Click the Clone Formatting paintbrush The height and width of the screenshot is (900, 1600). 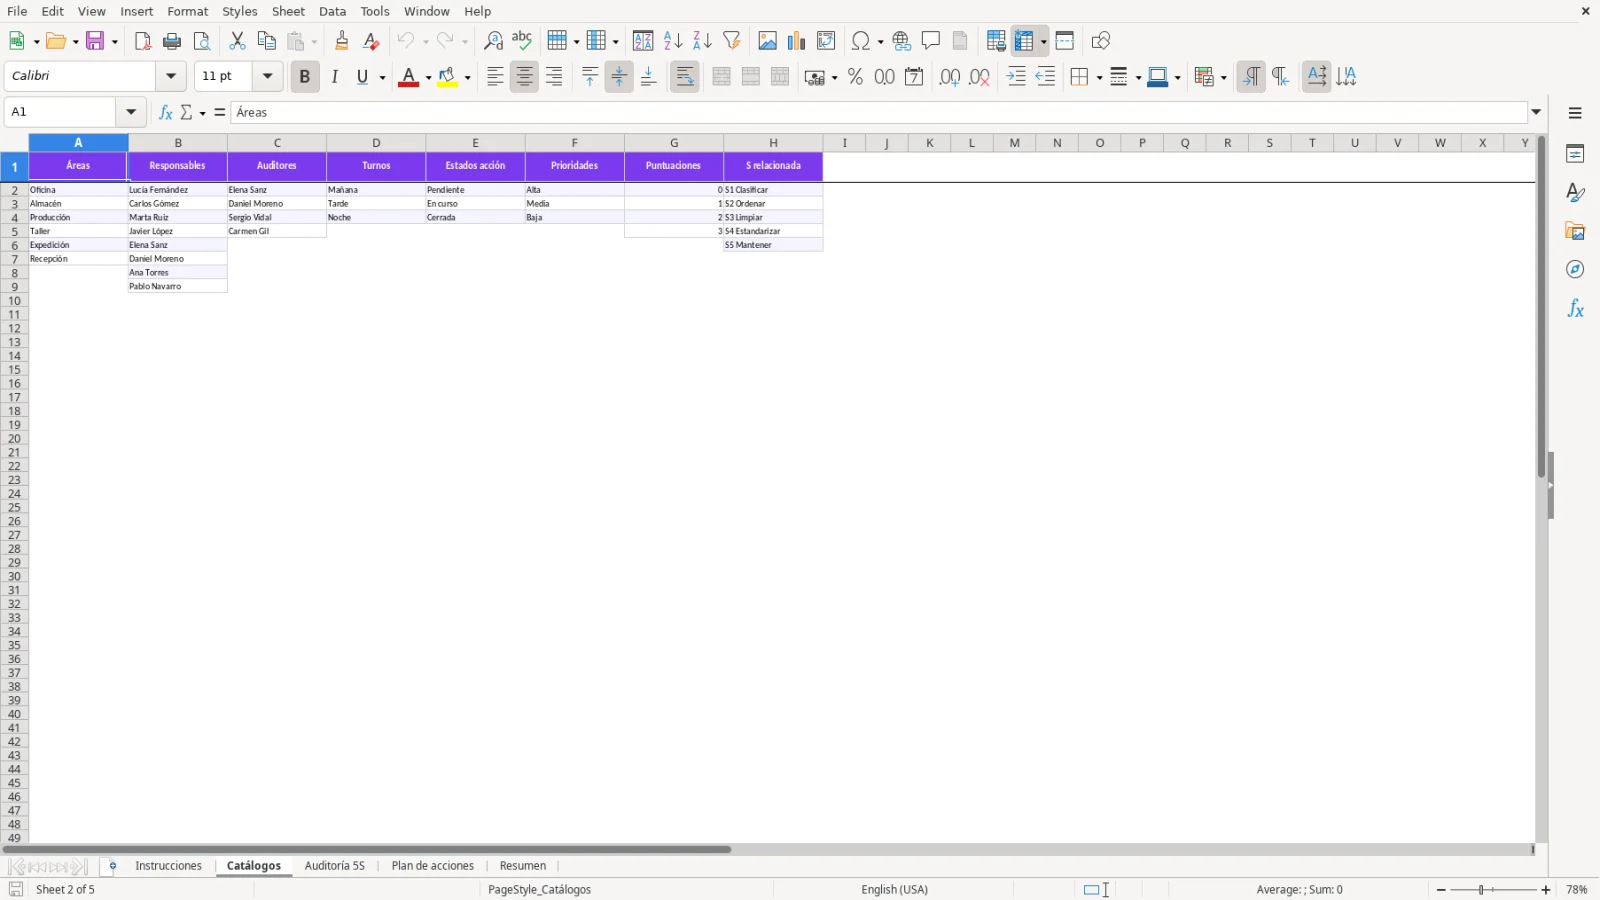[342, 41]
